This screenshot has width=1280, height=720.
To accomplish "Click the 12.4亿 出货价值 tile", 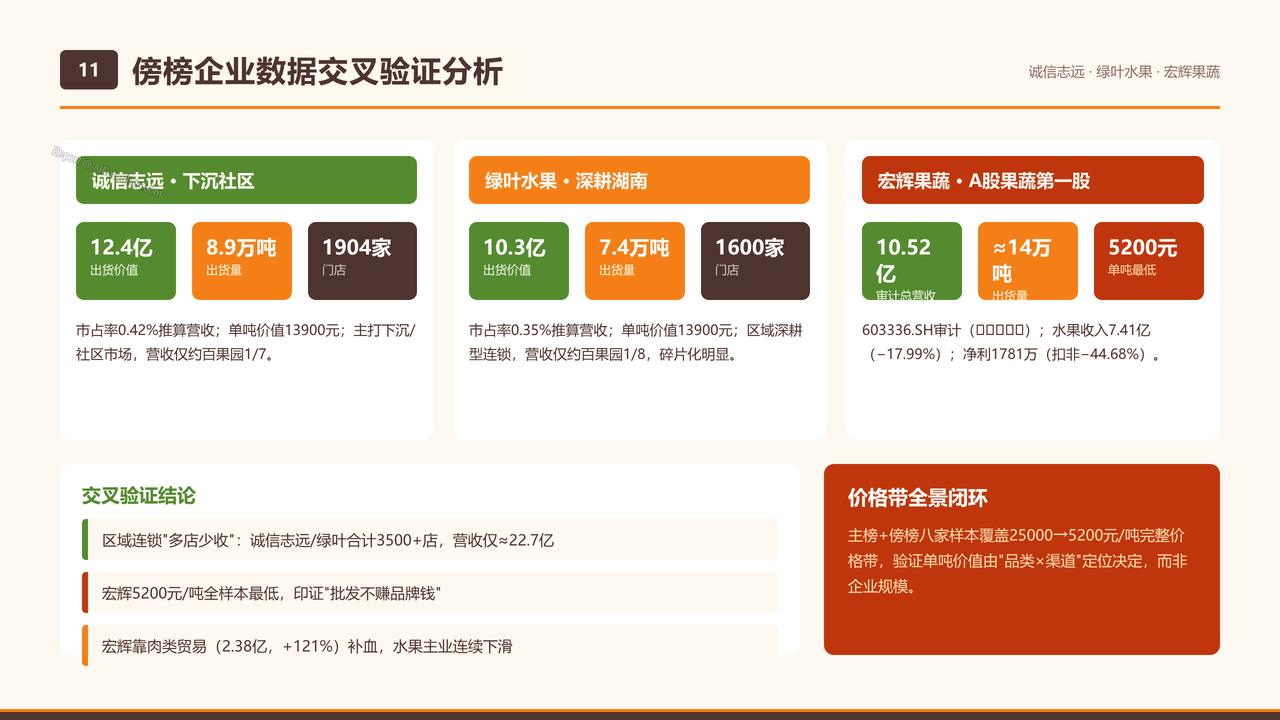I will (126, 261).
